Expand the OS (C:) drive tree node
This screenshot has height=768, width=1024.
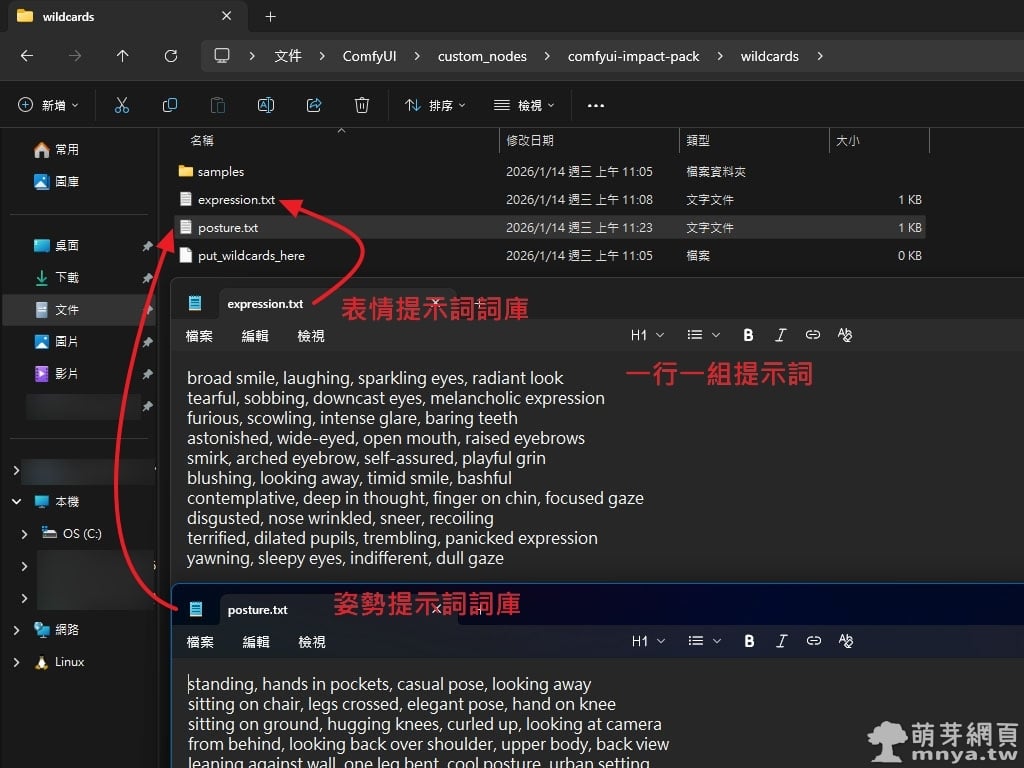click(x=24, y=534)
